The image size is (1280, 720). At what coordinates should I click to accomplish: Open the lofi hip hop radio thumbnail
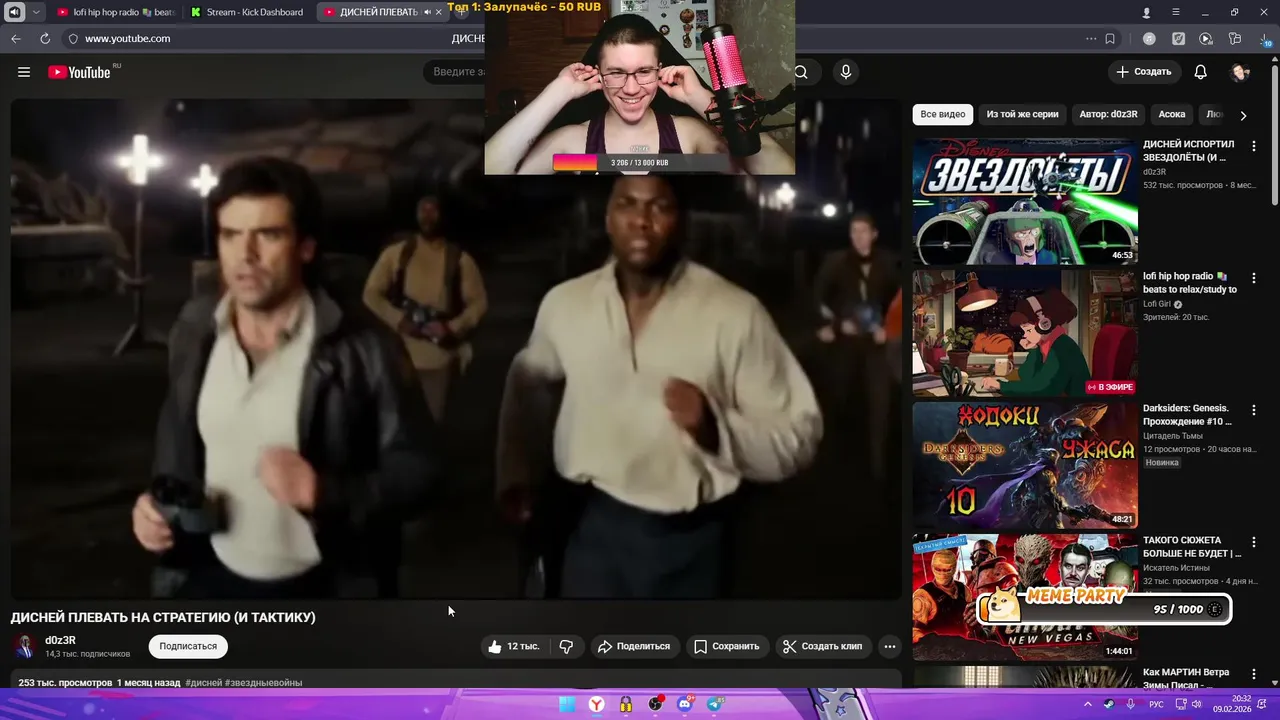pos(1025,333)
